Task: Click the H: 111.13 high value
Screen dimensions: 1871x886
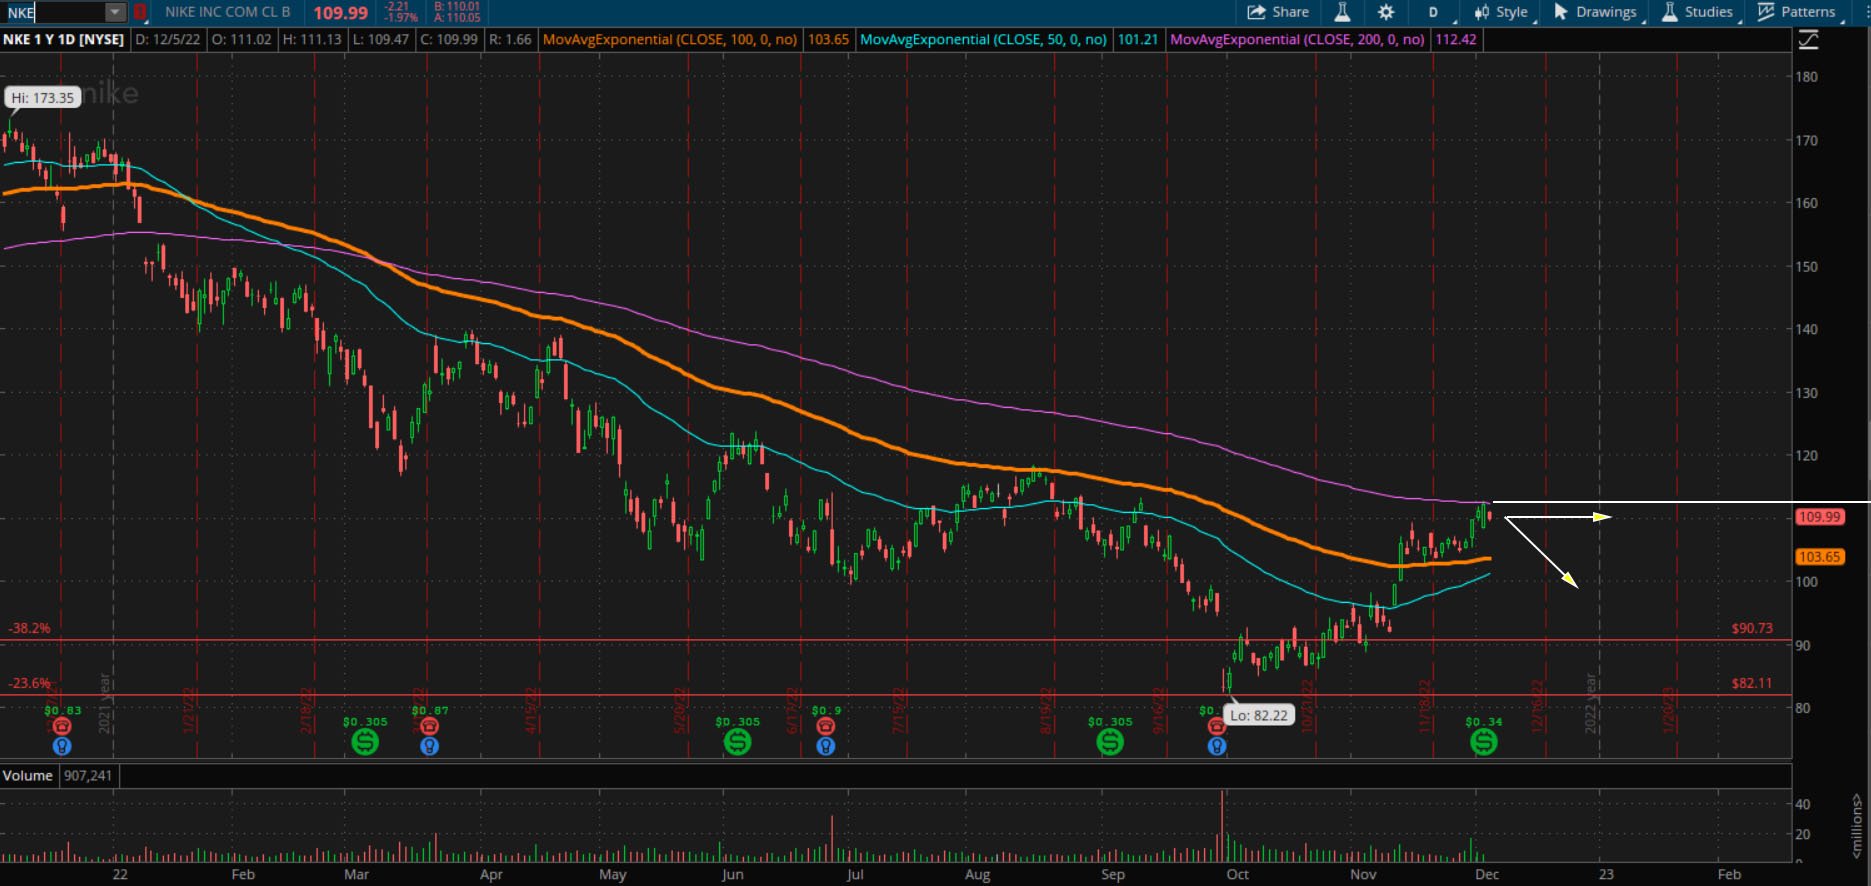Action: point(311,40)
